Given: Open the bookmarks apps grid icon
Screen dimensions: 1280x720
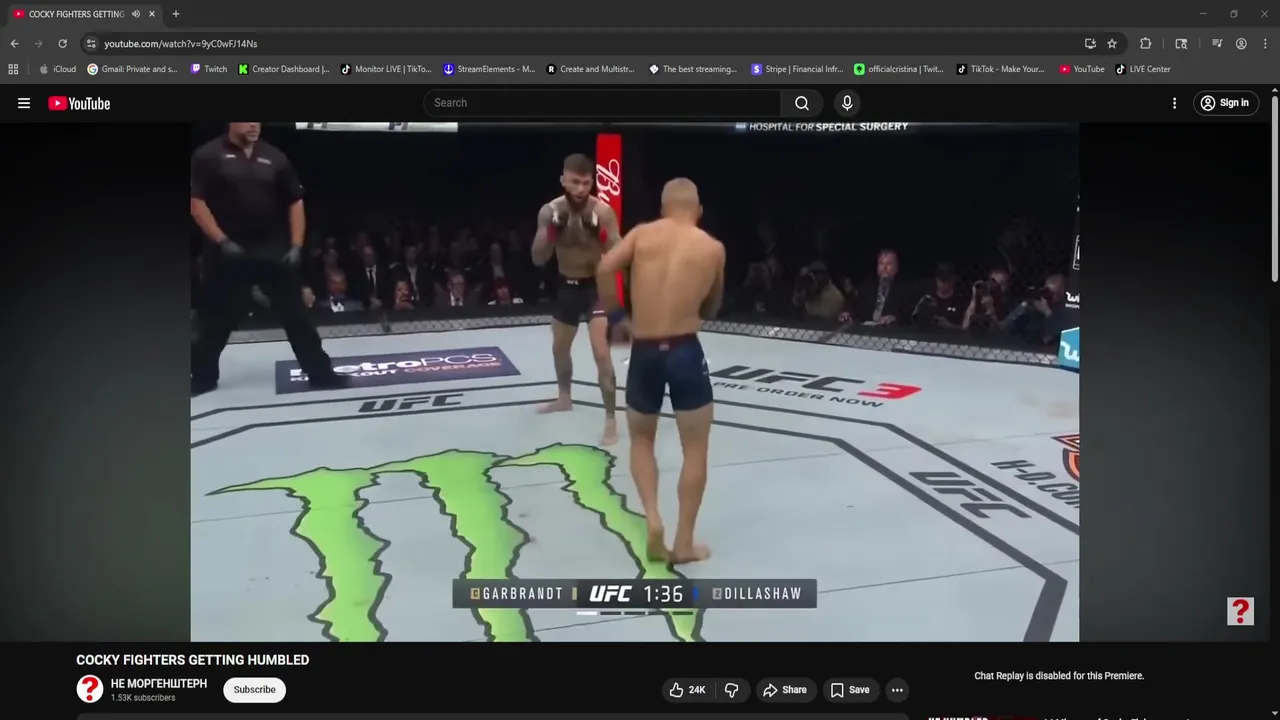Looking at the screenshot, I should point(13,69).
